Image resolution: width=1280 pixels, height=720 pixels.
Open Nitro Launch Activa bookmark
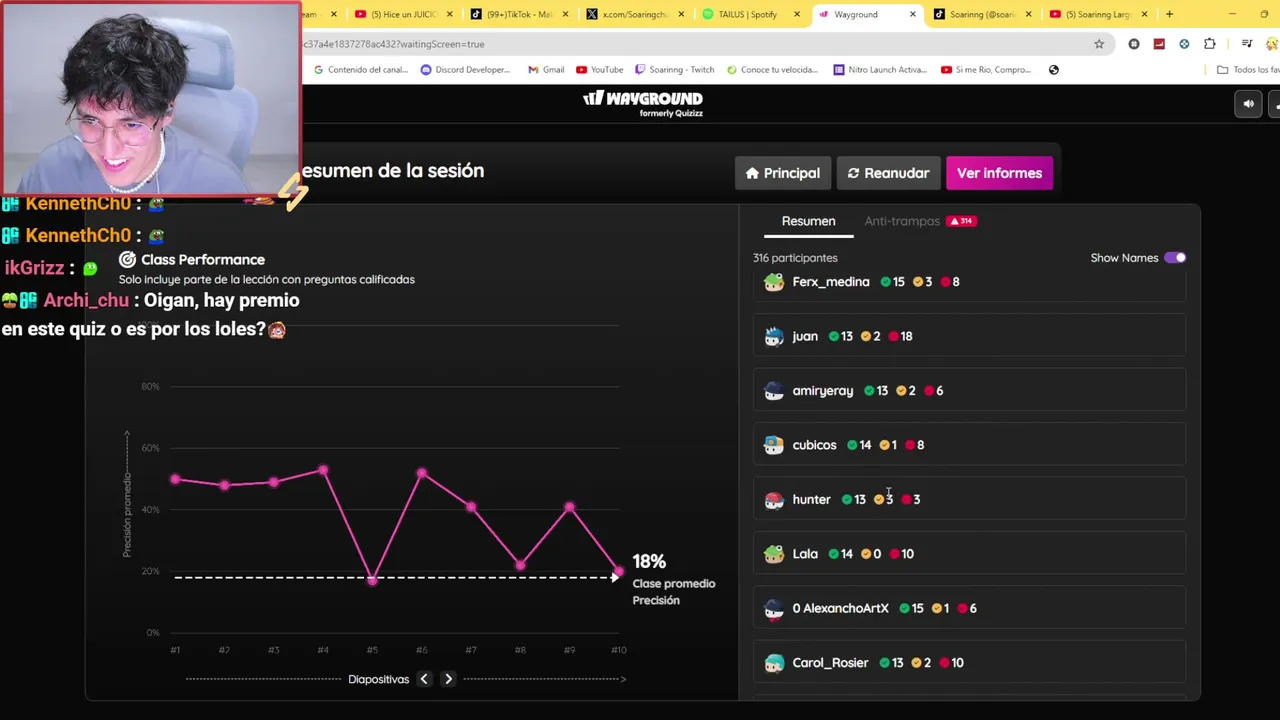point(880,70)
